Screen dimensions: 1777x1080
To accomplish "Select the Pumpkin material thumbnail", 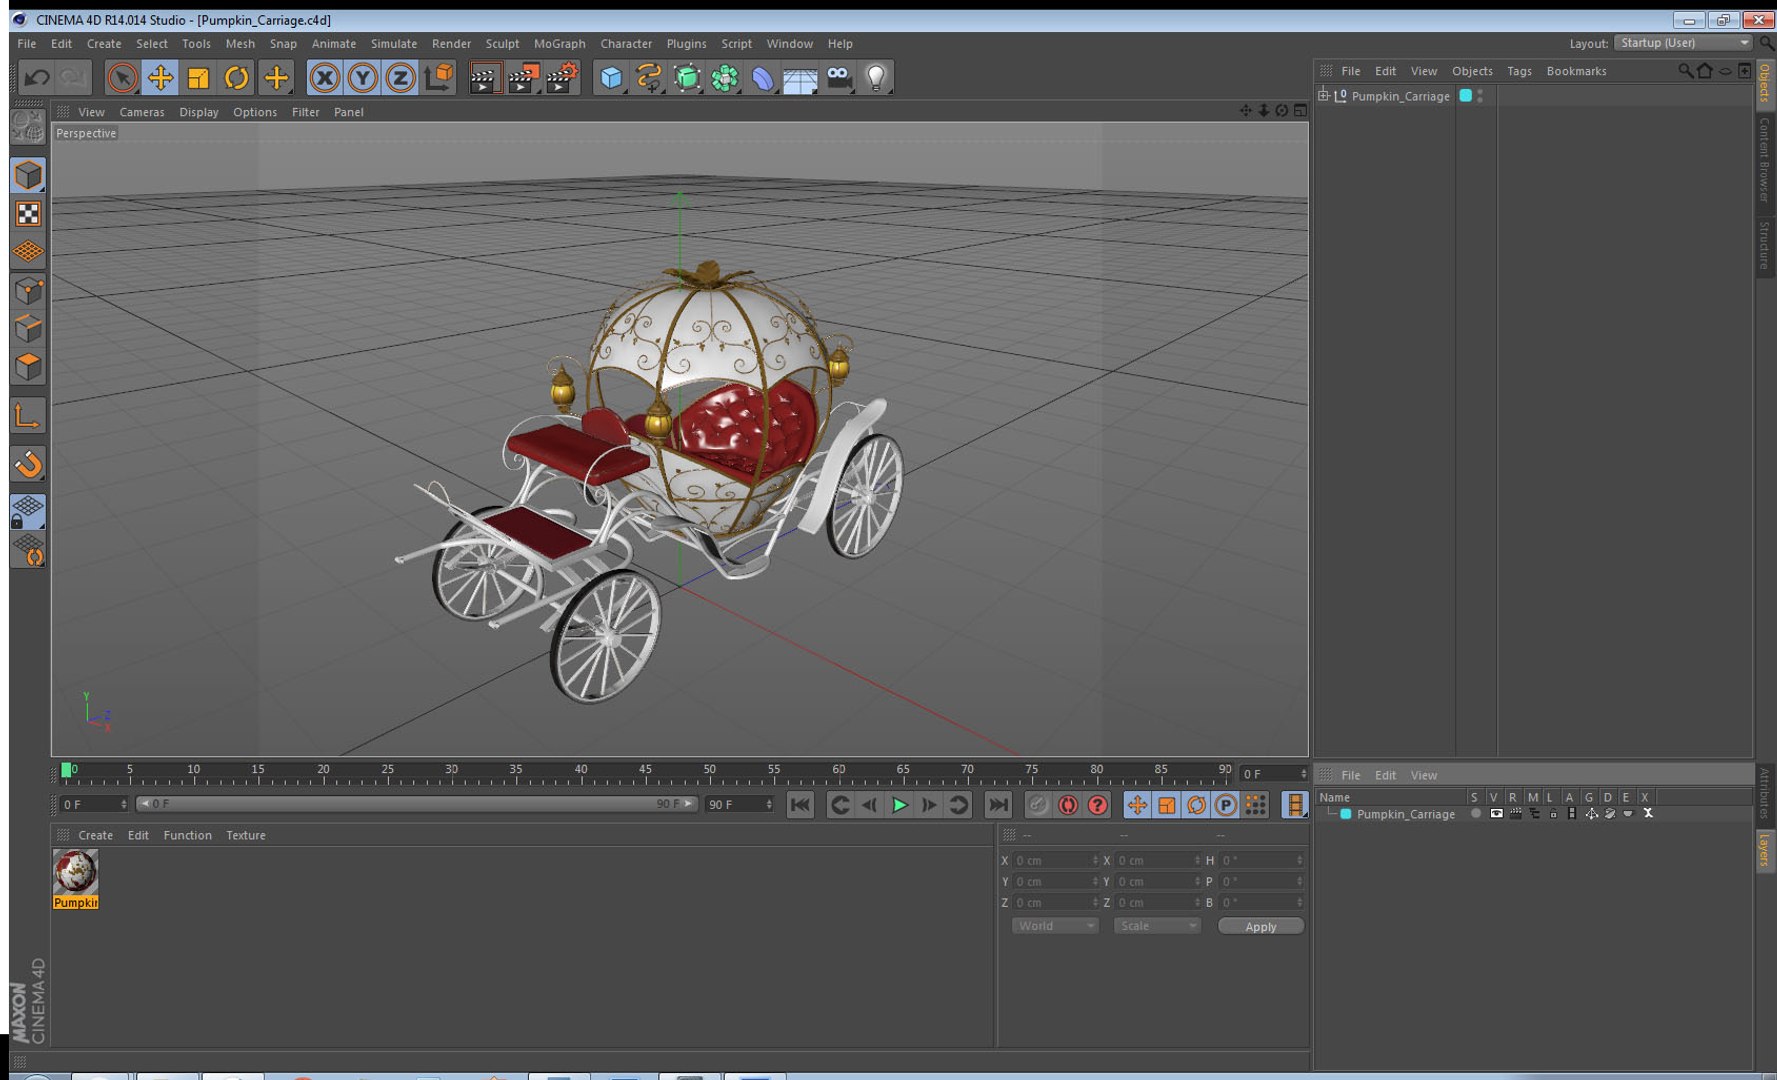I will (x=75, y=872).
